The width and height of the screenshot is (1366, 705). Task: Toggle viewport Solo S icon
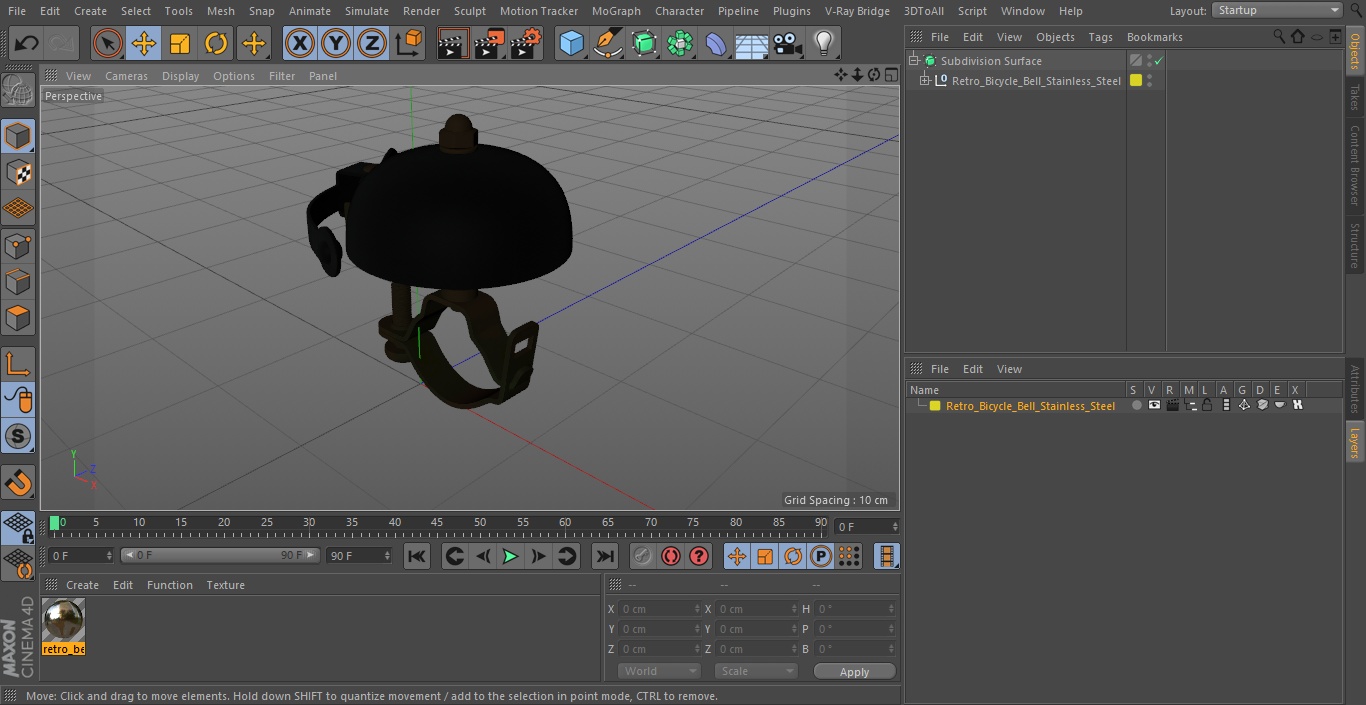point(18,436)
